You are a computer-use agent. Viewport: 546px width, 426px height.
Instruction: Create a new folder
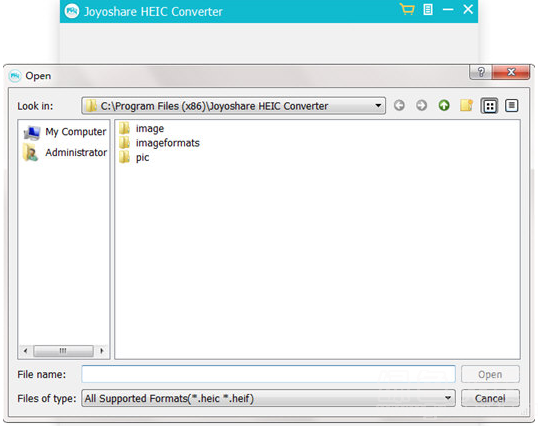(466, 106)
